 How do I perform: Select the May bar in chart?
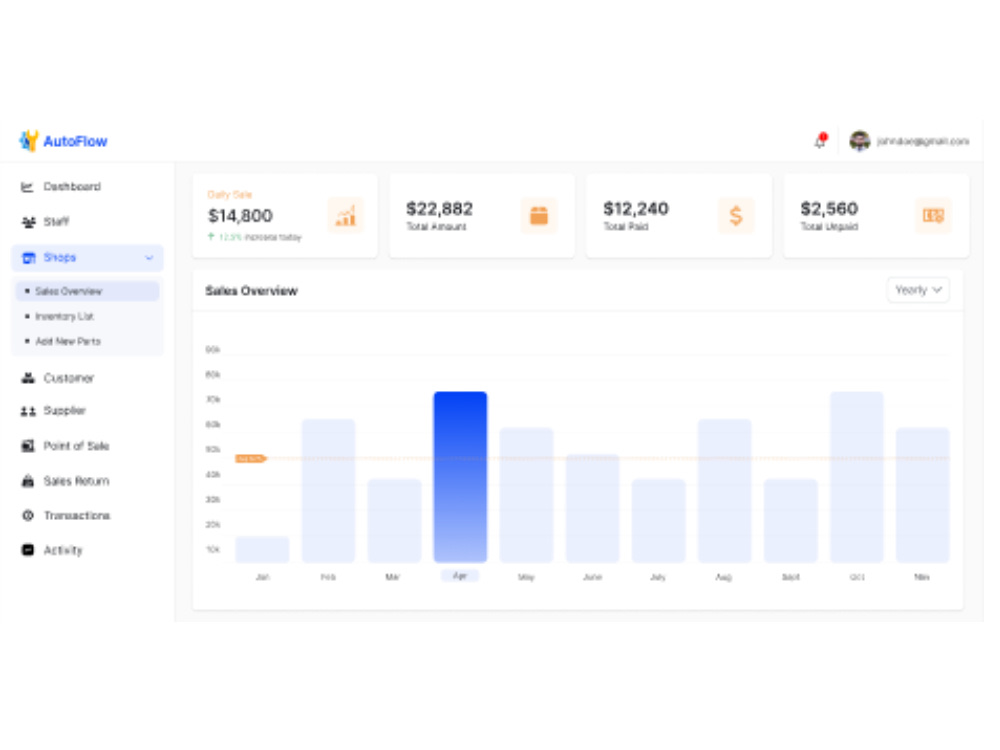pyautogui.click(x=526, y=496)
